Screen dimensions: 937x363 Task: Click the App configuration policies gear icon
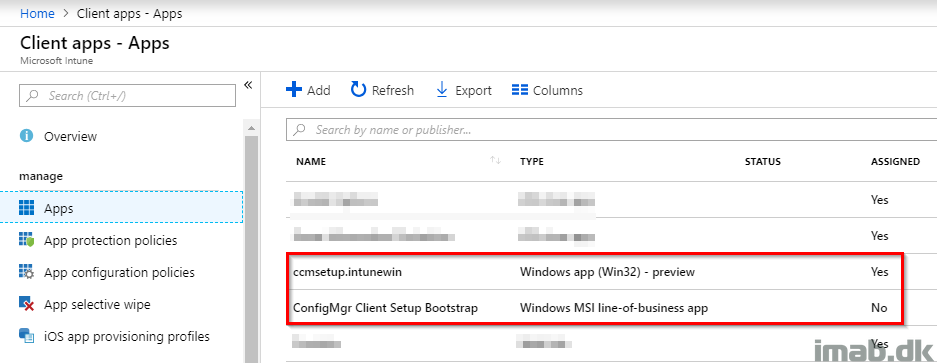pos(26,273)
